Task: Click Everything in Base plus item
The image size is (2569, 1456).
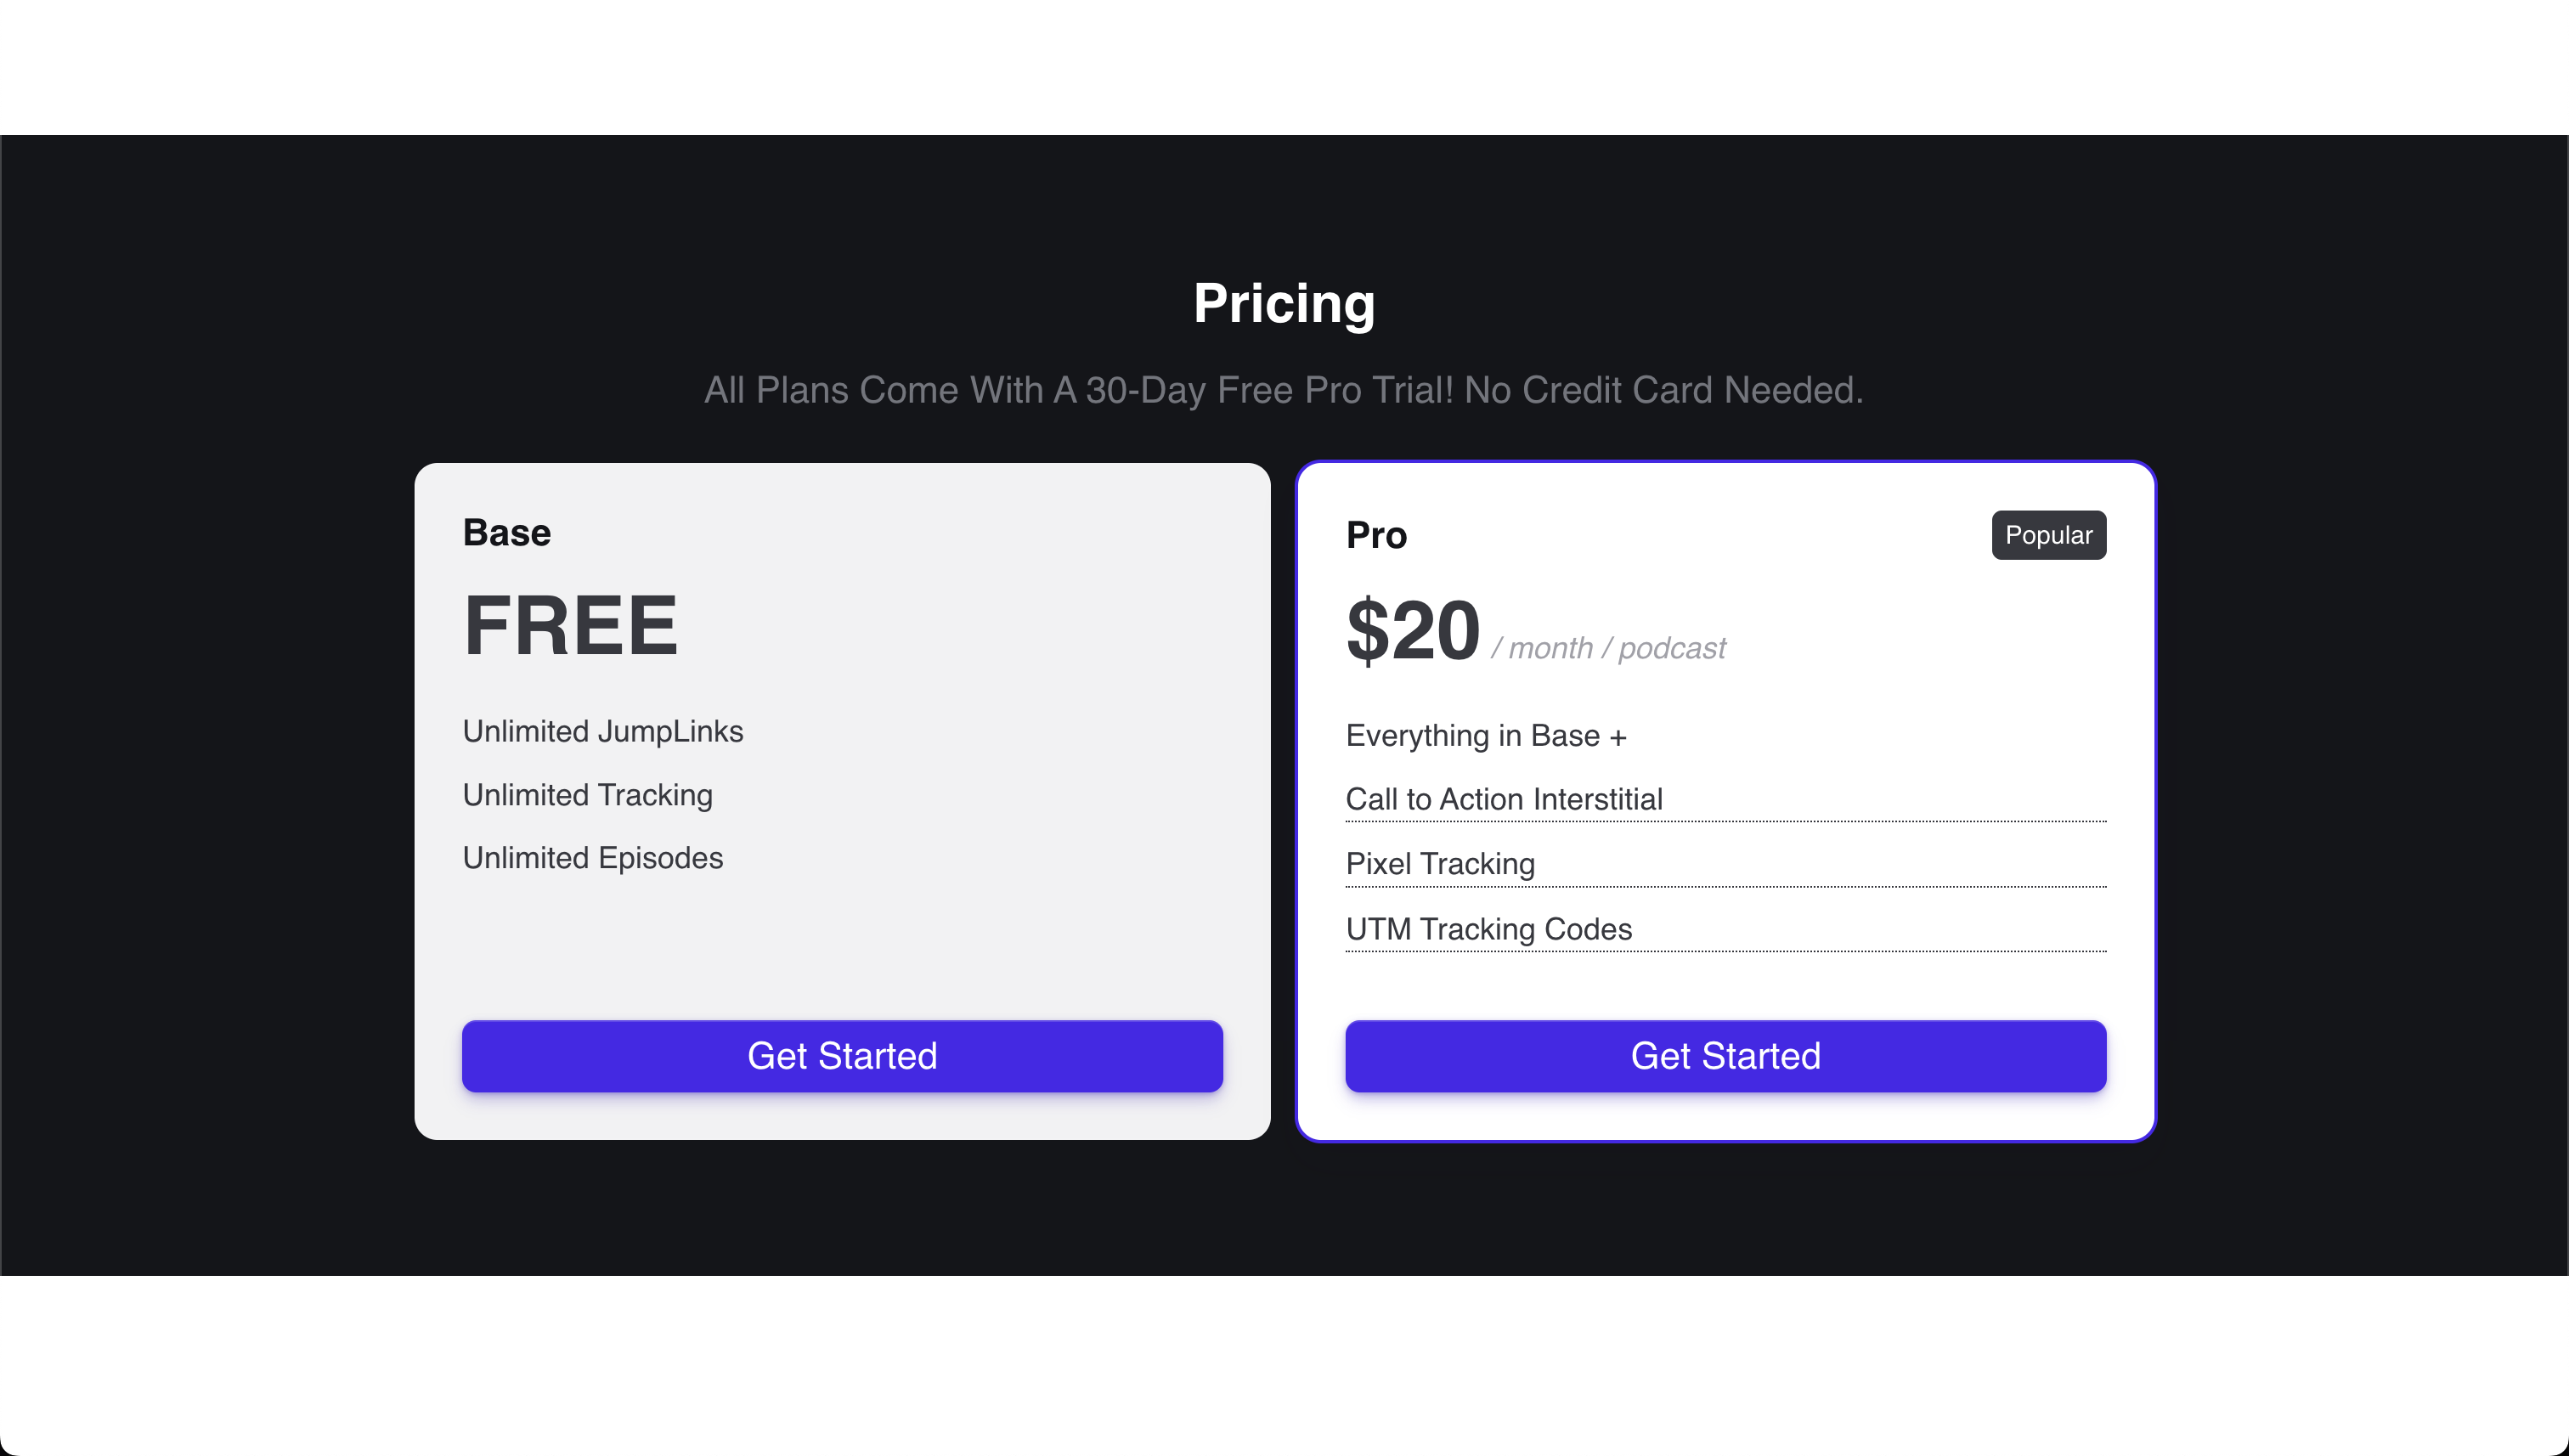Action: 1486,735
